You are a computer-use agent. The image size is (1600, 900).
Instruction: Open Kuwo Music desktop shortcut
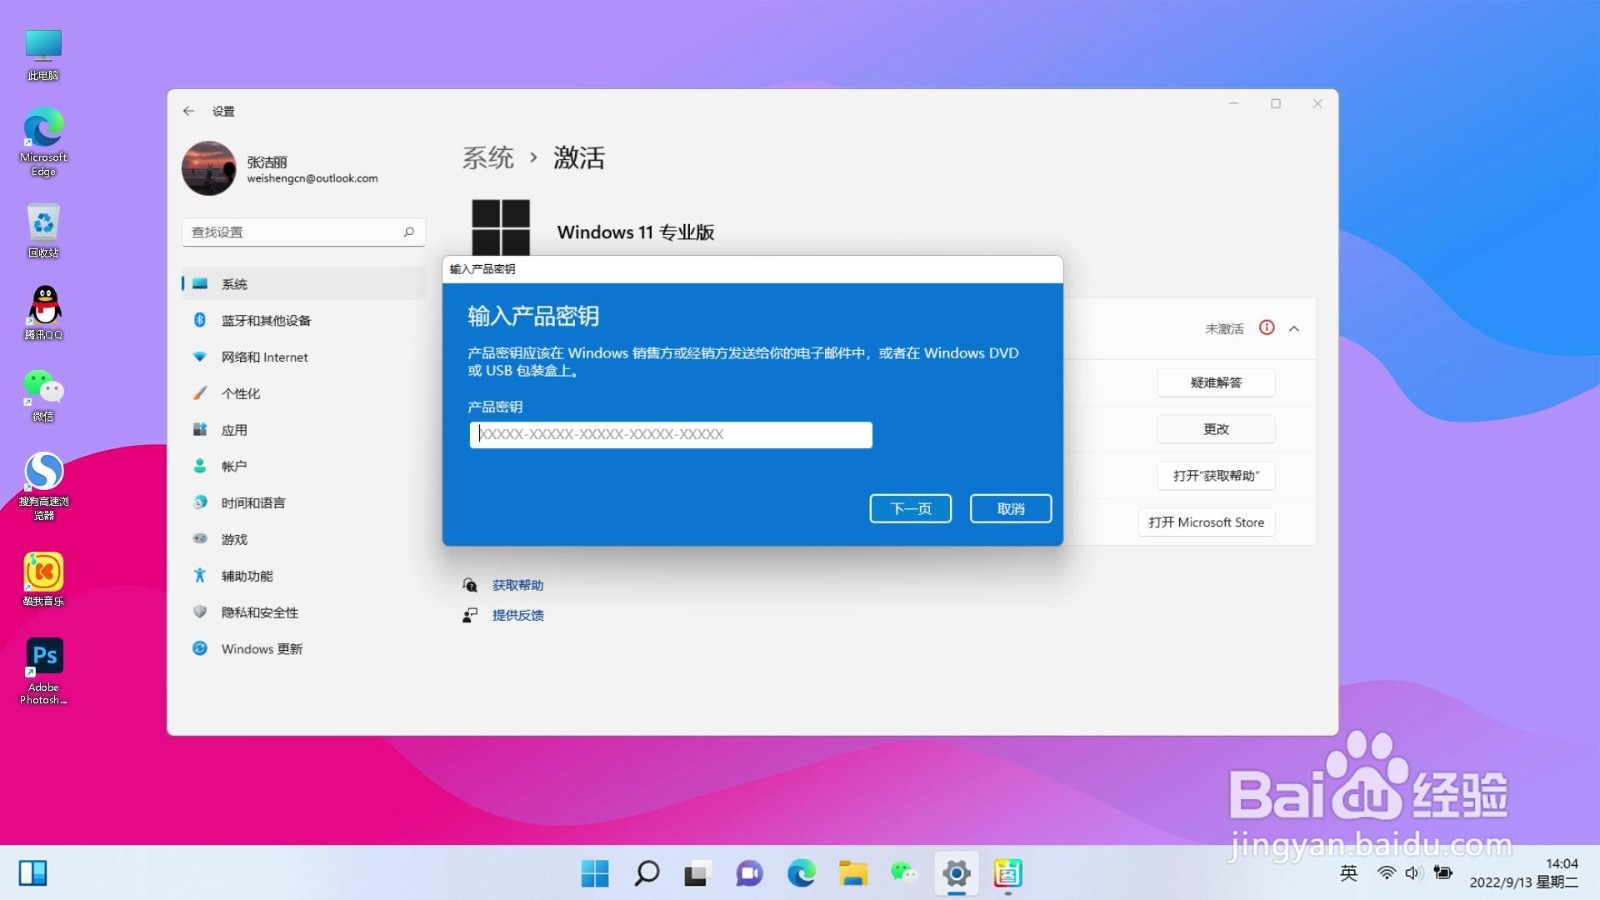[43, 580]
